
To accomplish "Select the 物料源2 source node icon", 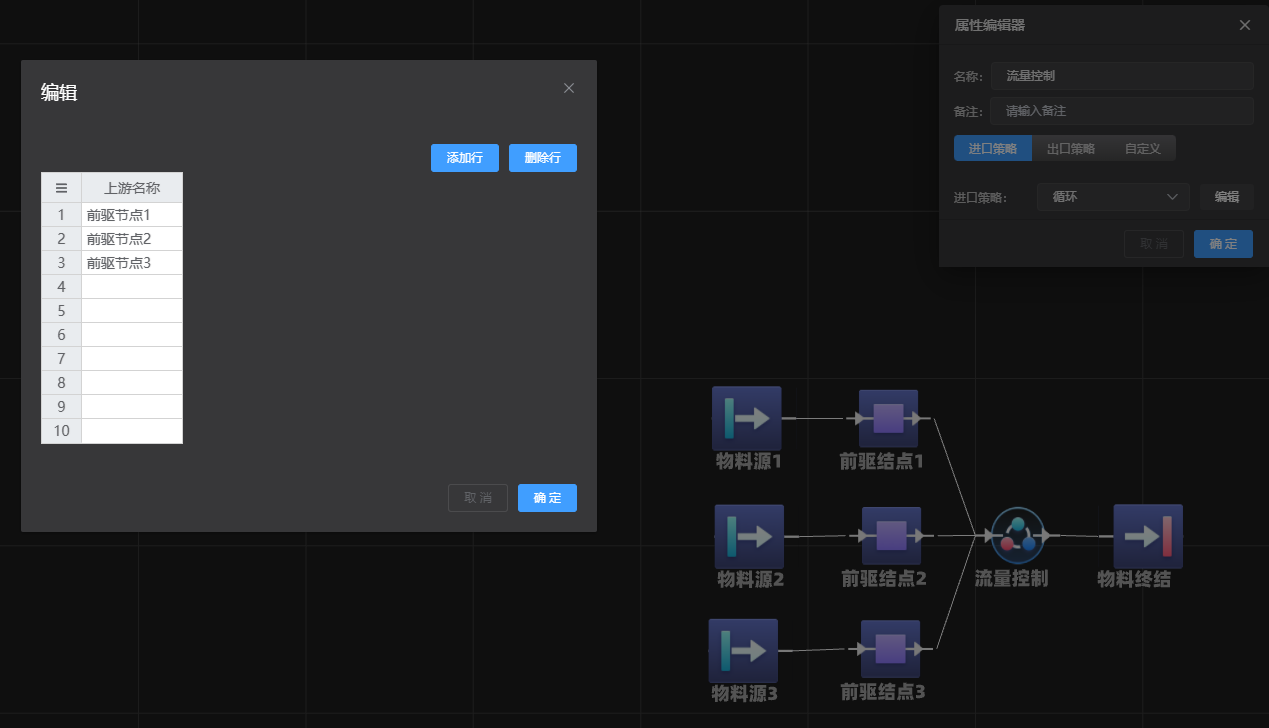I will click(749, 536).
